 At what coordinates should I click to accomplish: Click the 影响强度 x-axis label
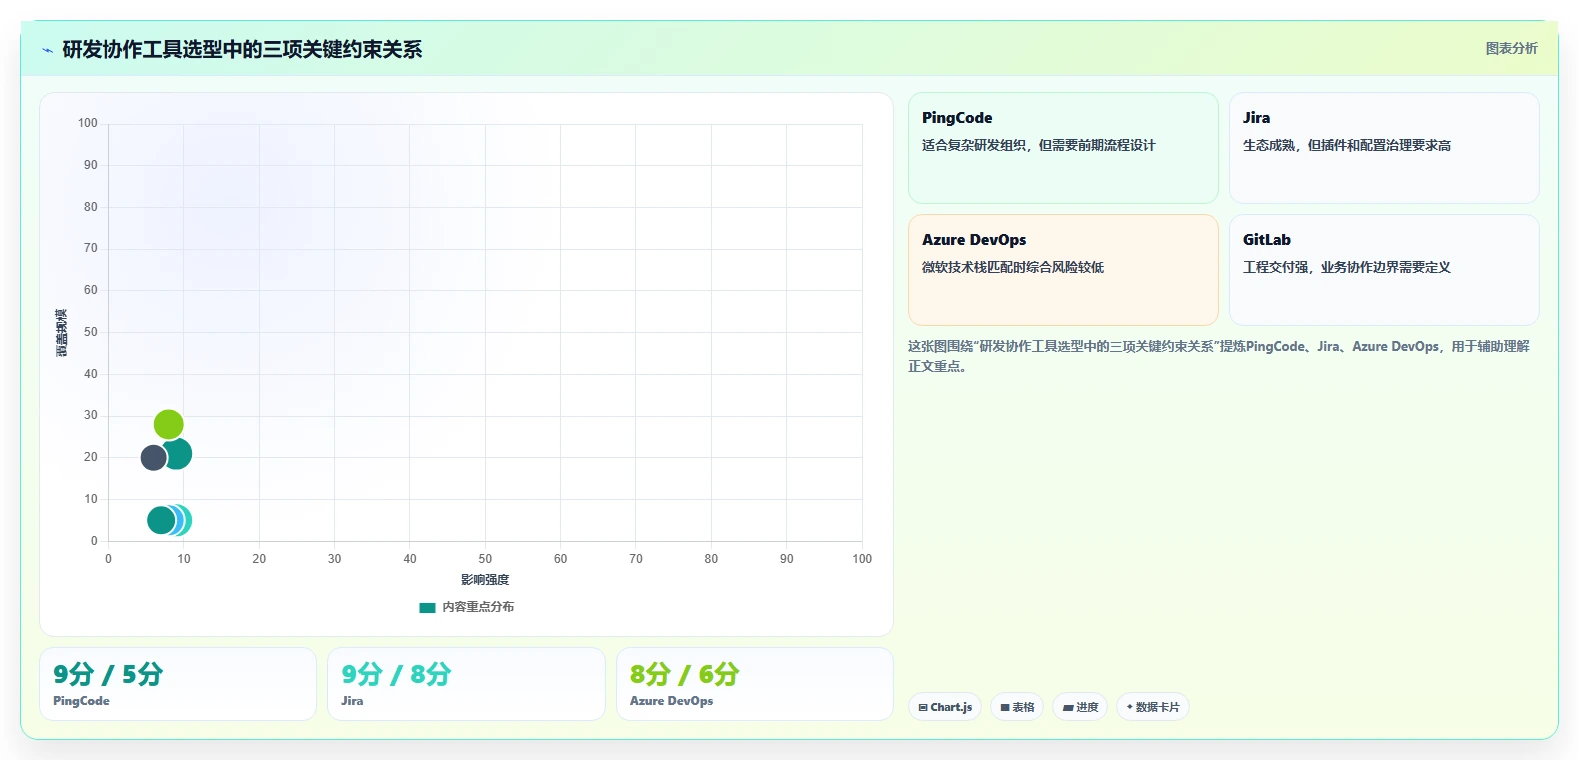[485, 580]
